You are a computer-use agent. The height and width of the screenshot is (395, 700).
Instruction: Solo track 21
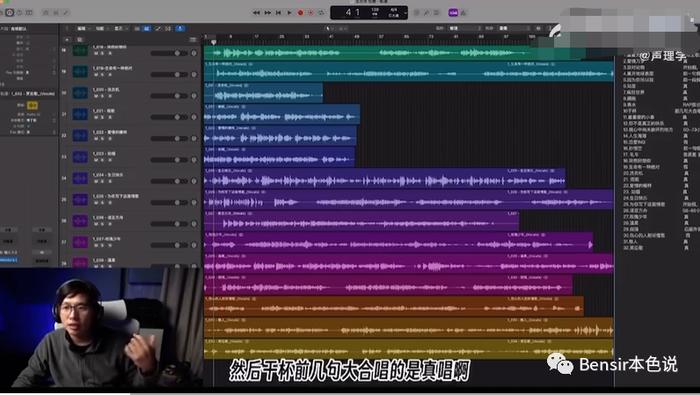[103, 117]
